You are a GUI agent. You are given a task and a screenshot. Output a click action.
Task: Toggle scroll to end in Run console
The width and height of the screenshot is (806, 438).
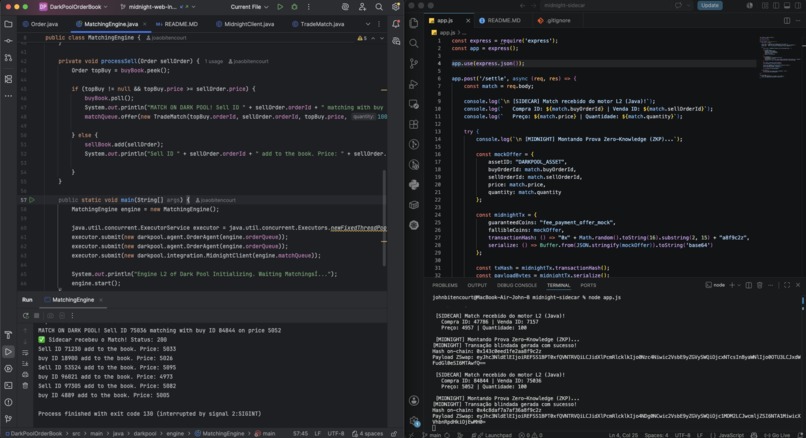coord(25,364)
